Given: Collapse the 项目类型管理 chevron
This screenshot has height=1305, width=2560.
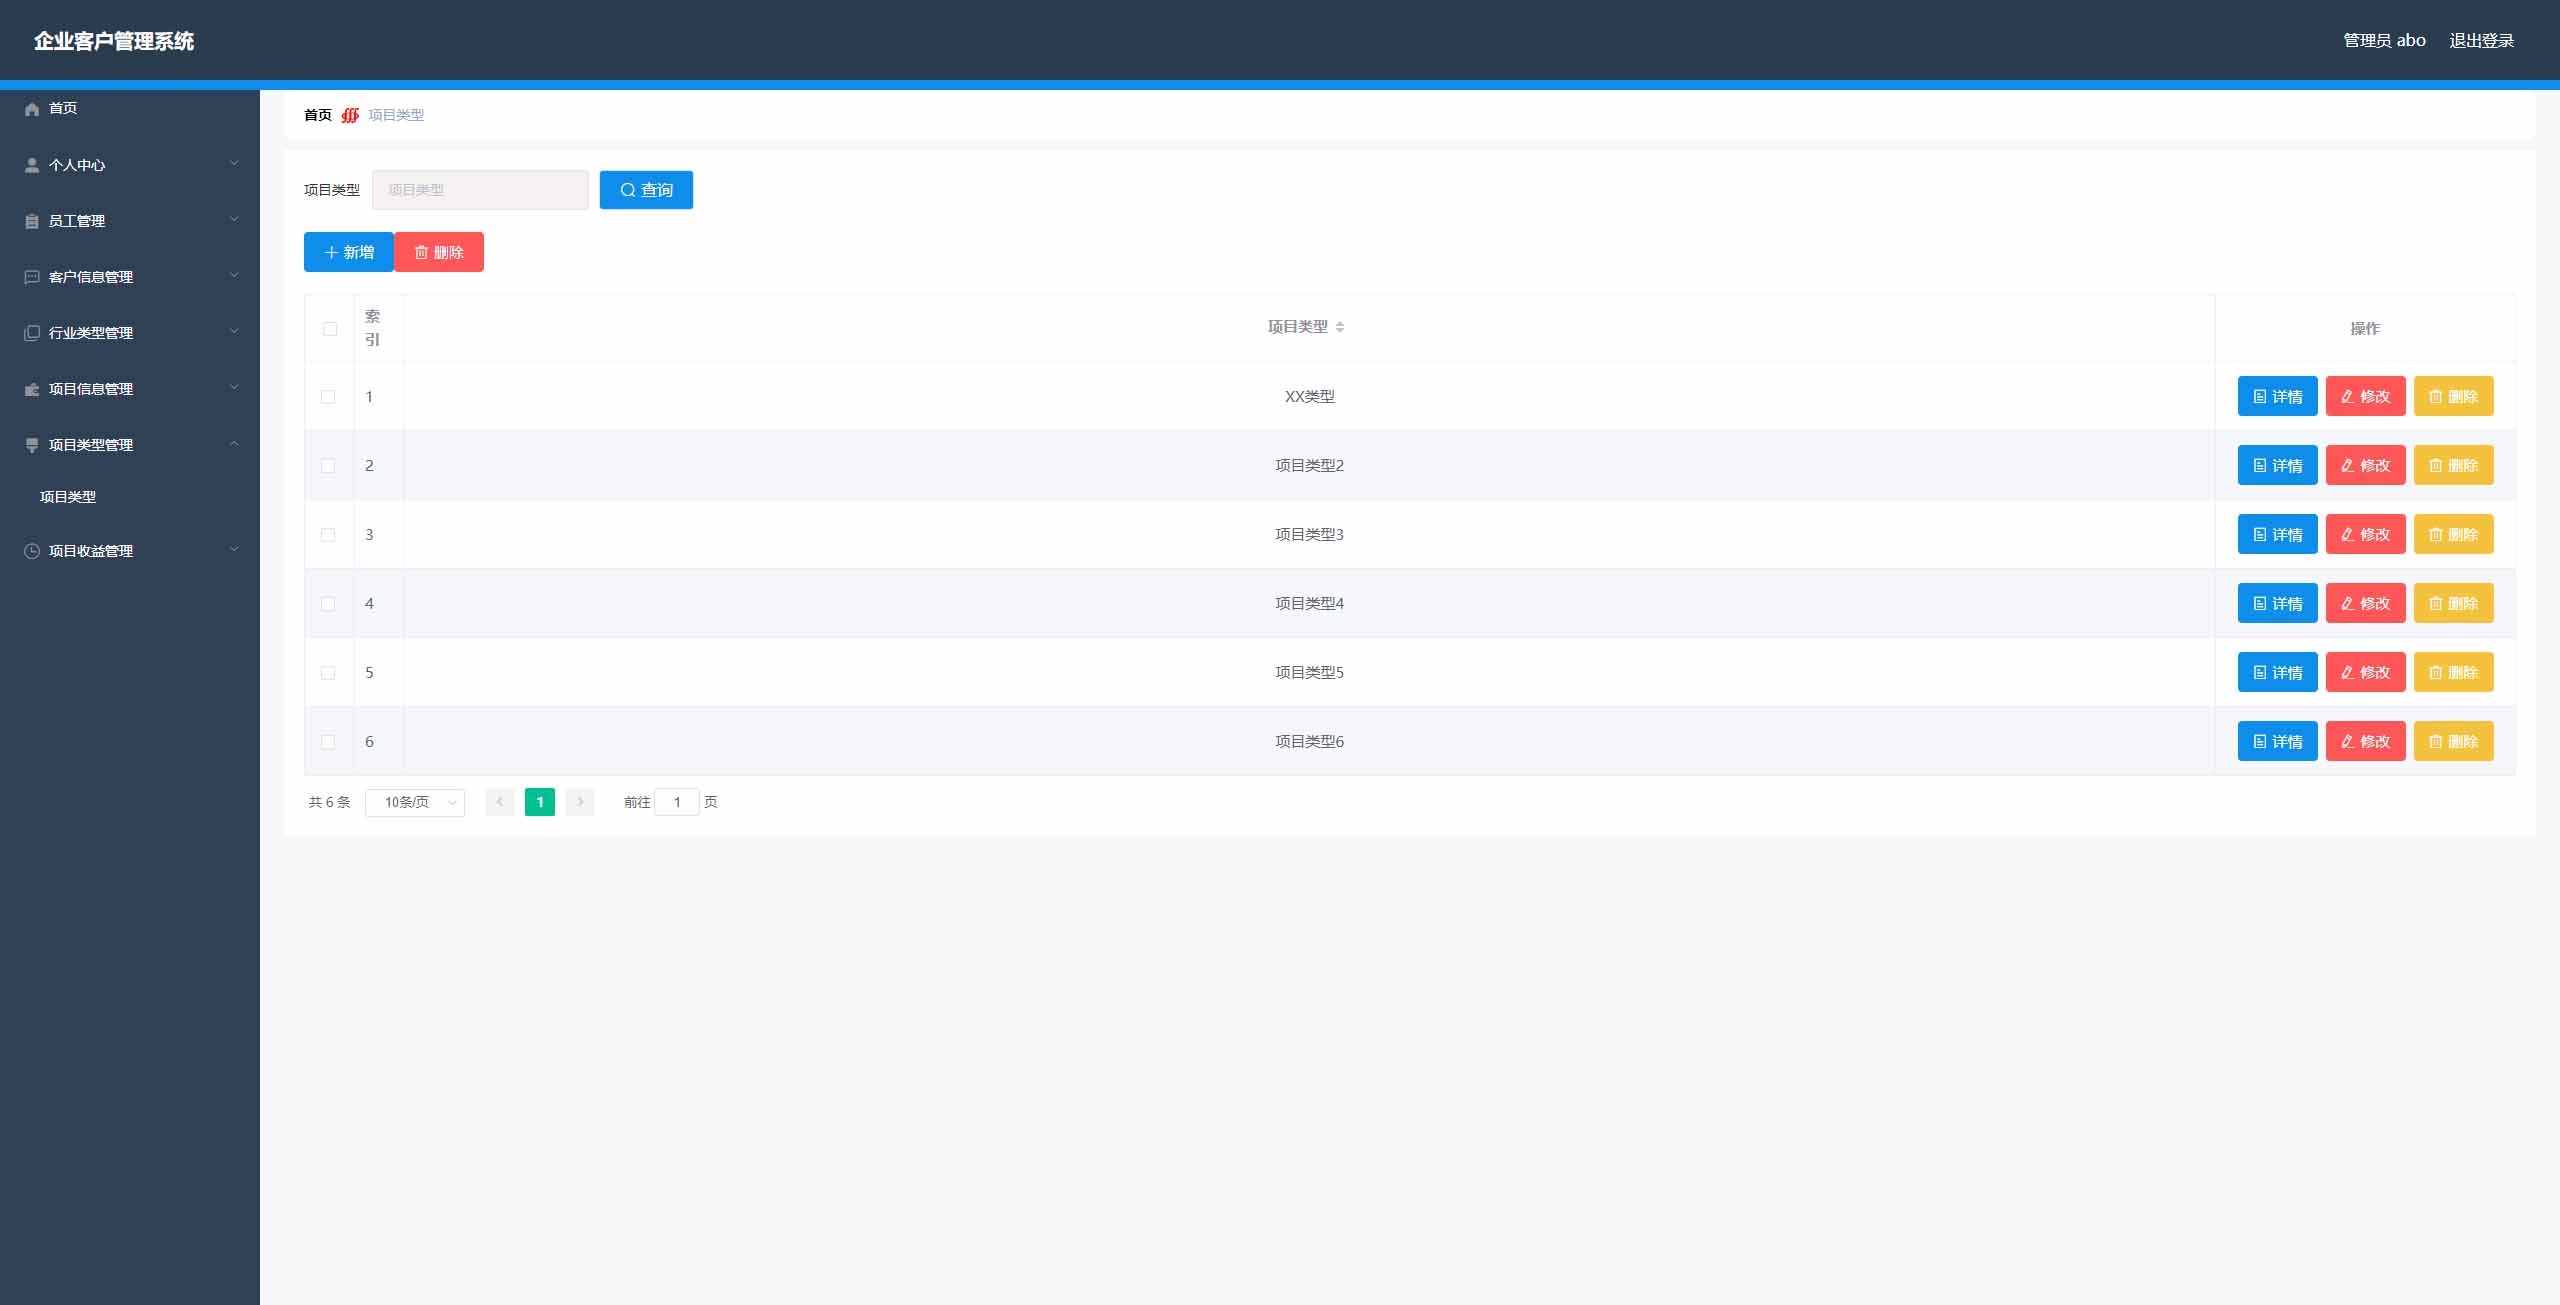Looking at the screenshot, I should [234, 443].
